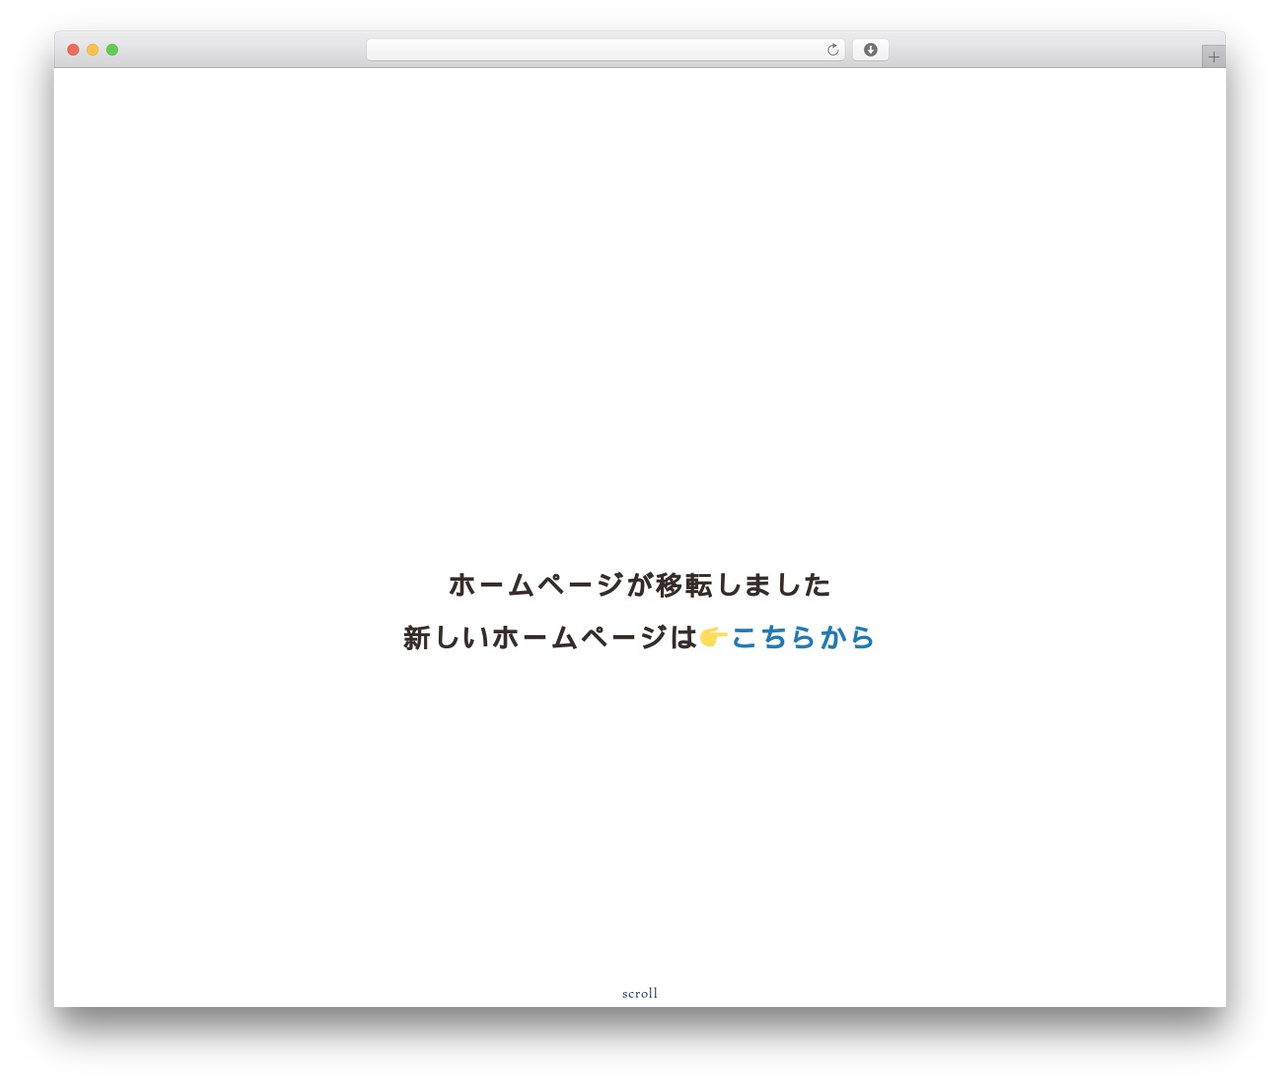
Task: Click into the browser address bar
Action: tap(605, 50)
